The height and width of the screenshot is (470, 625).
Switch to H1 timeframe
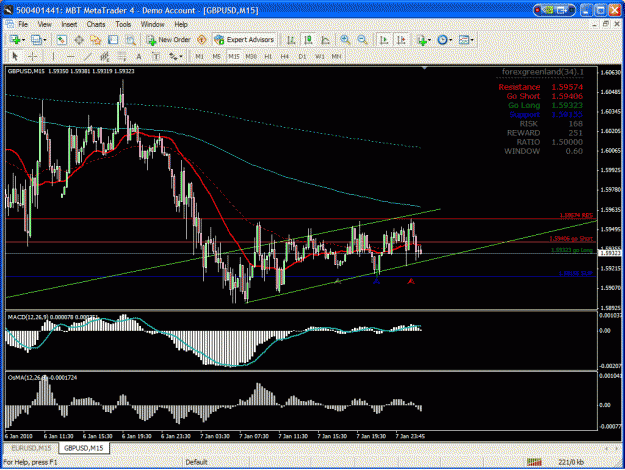[268, 57]
